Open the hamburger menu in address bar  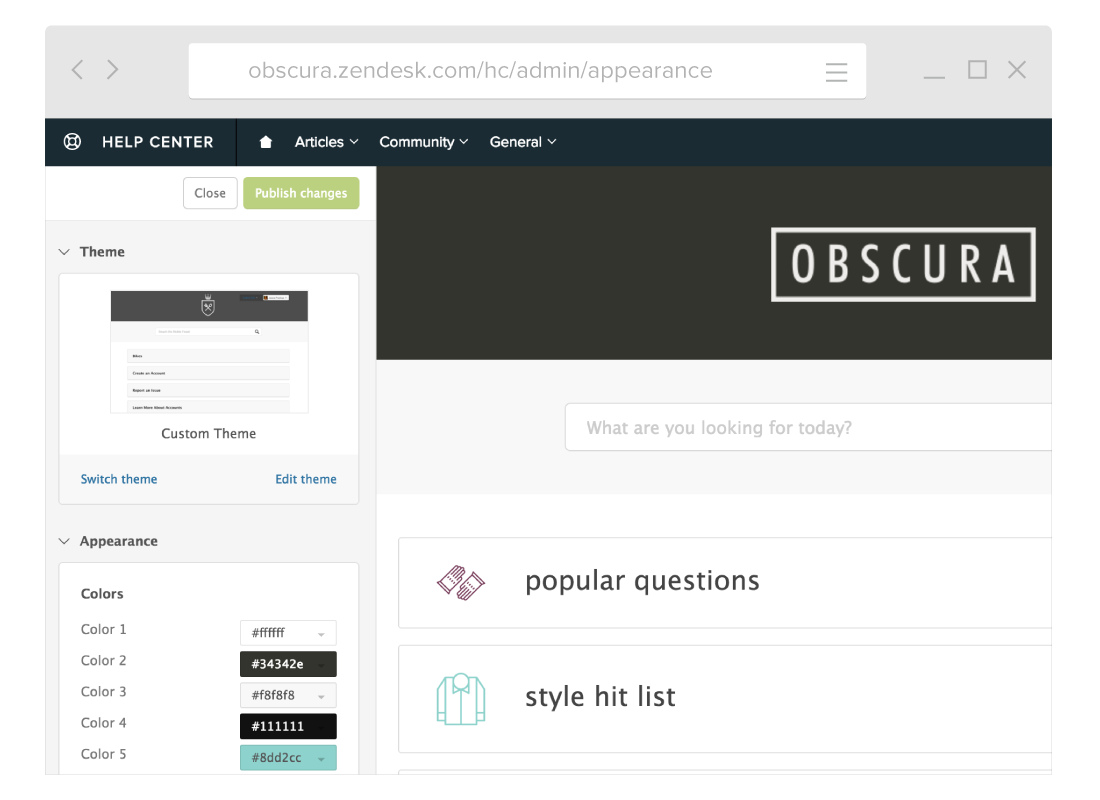click(x=836, y=72)
